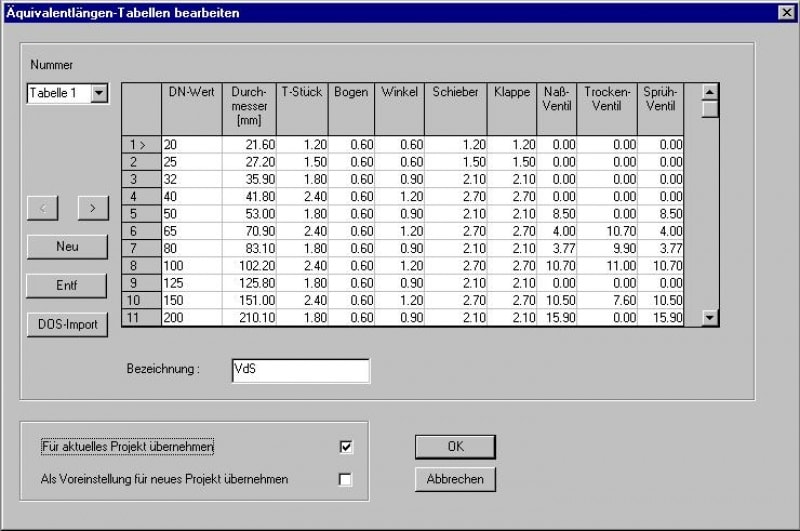Screen dimensions: 800x531
Task: Click the DOS-Import button
Action: tap(67, 326)
